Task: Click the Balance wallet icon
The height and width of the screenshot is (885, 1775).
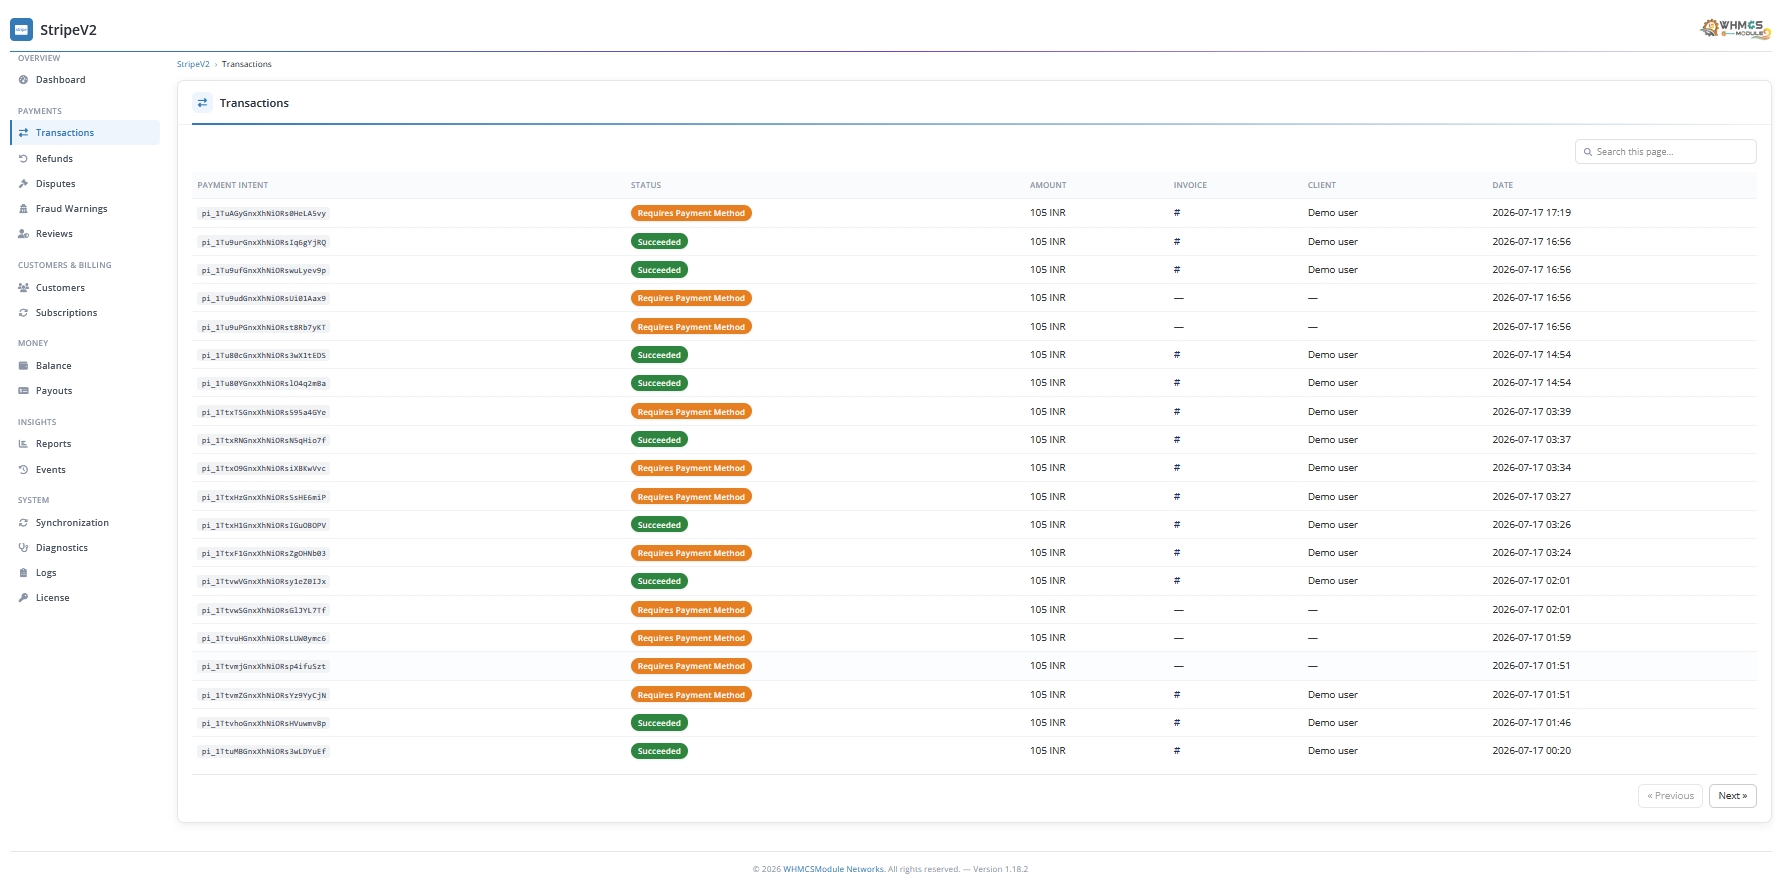Action: pyautogui.click(x=23, y=366)
